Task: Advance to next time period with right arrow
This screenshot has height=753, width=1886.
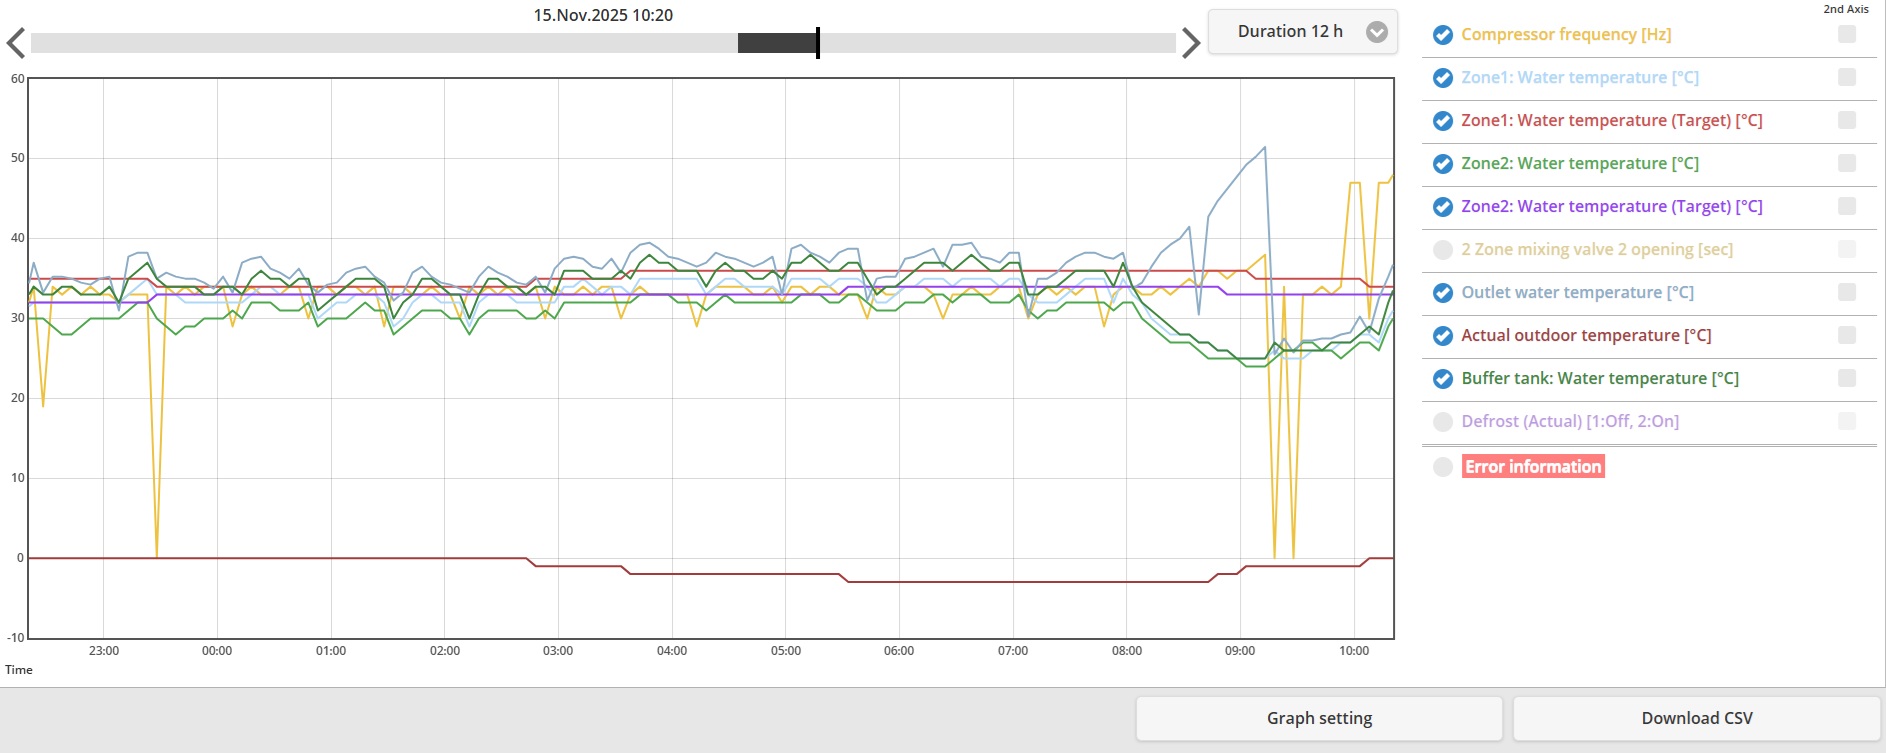Action: pos(1190,43)
